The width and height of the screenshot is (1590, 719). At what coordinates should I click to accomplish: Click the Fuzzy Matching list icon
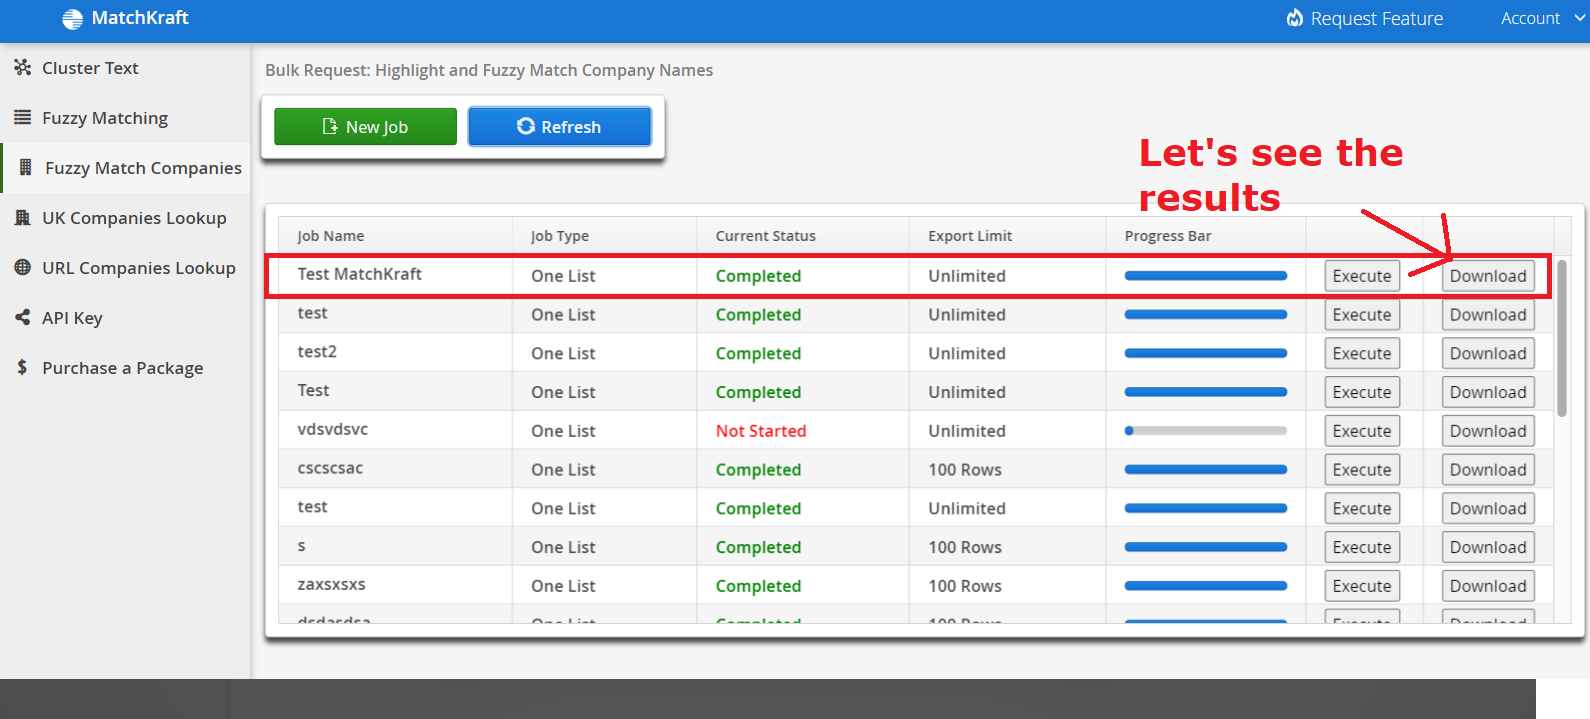pos(22,117)
